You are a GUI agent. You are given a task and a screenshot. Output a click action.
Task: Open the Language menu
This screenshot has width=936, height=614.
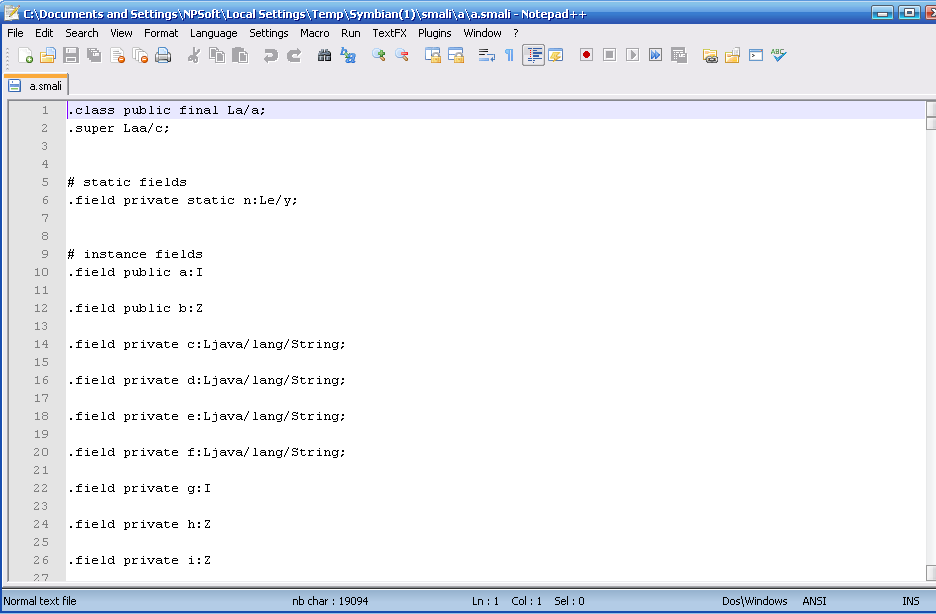point(214,33)
